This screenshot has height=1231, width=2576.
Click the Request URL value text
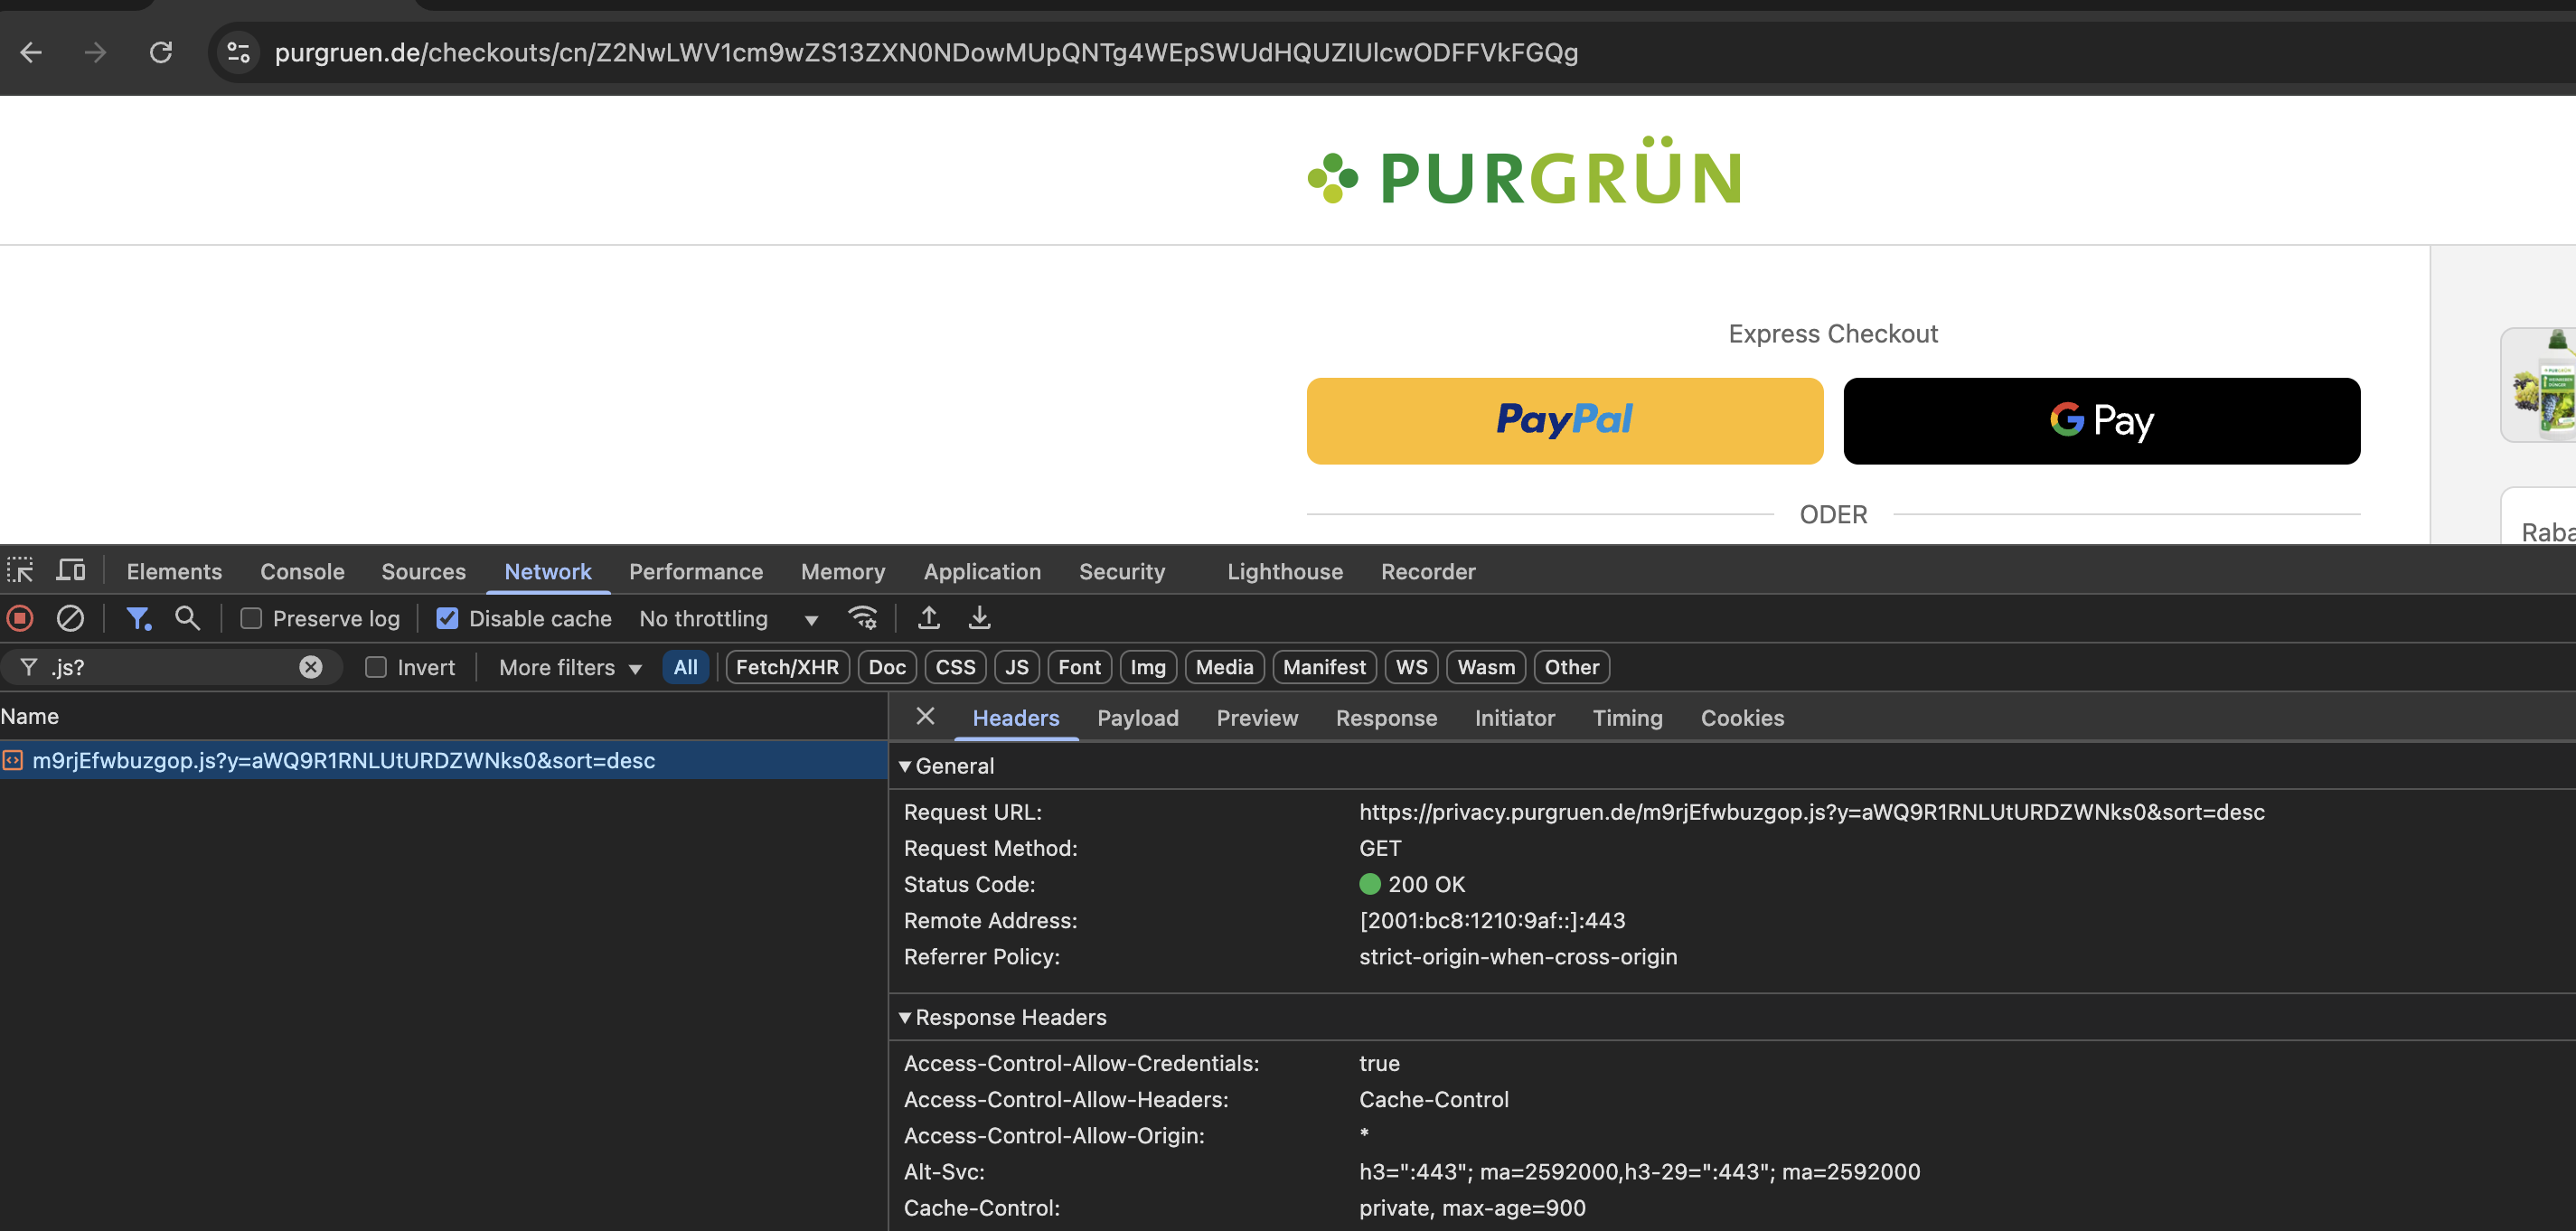pos(1811,812)
